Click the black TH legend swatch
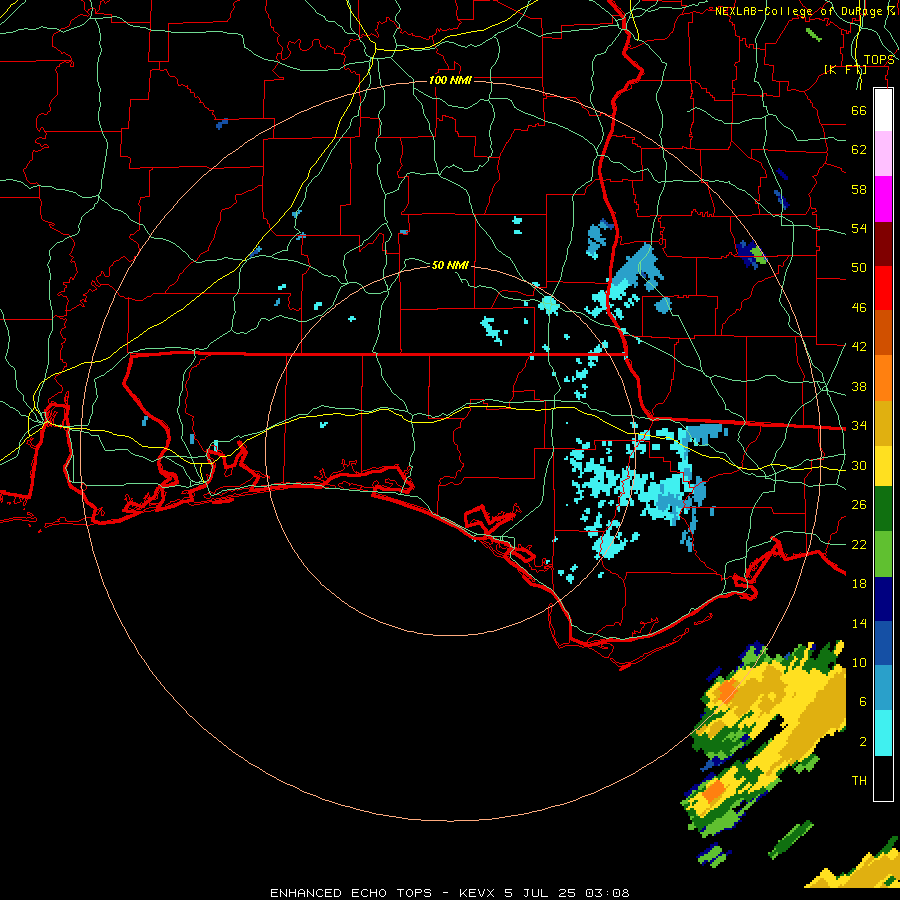 [x=883, y=778]
